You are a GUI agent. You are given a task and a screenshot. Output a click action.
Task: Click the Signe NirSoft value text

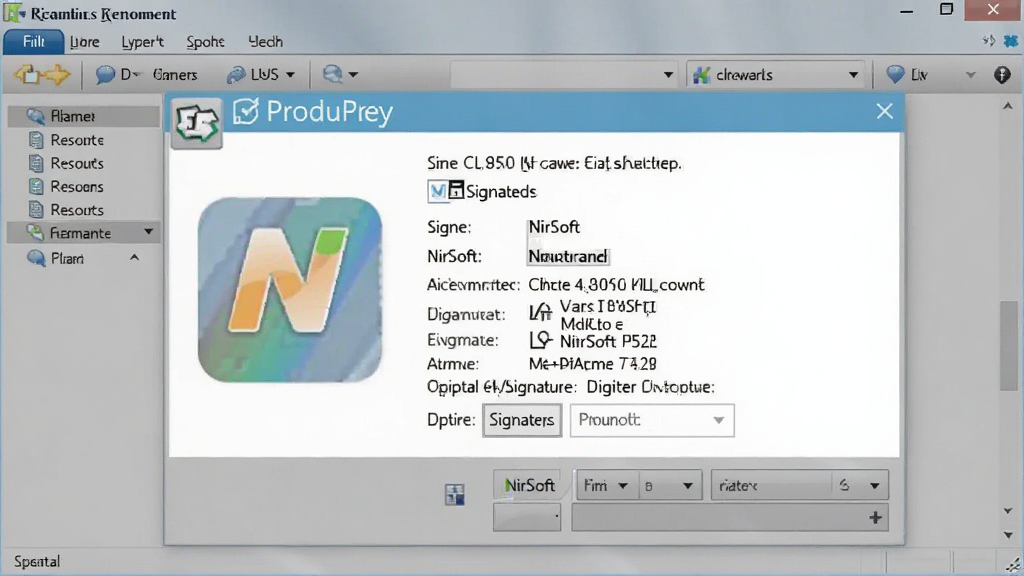(x=554, y=227)
